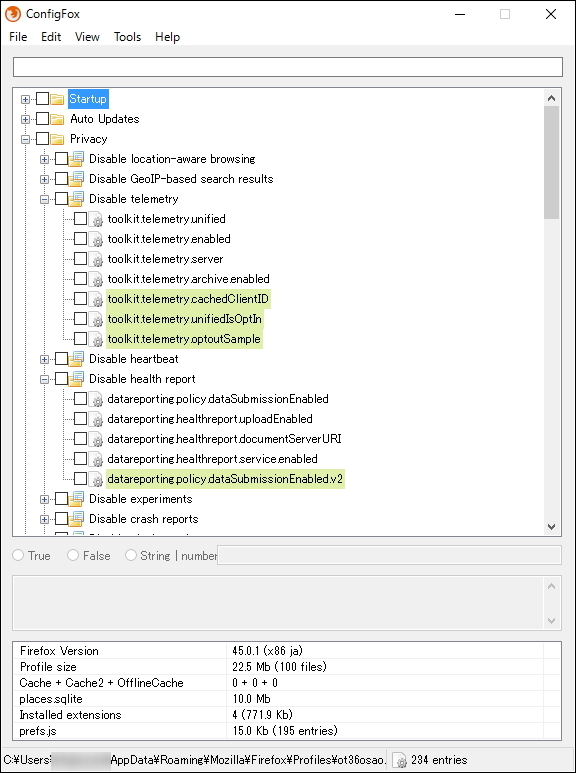The height and width of the screenshot is (773, 576).
Task: Click the Auto Updates folder icon
Action: coord(57,119)
